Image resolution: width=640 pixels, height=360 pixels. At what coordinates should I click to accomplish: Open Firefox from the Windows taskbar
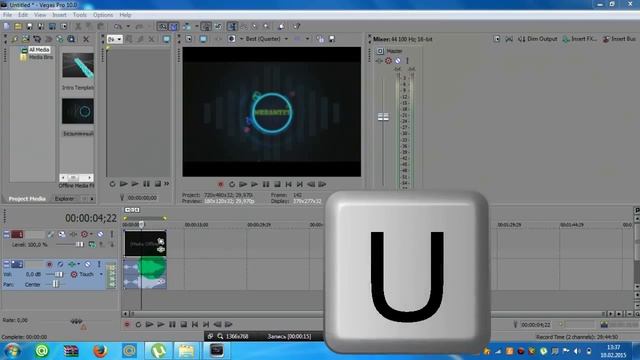pos(100,351)
